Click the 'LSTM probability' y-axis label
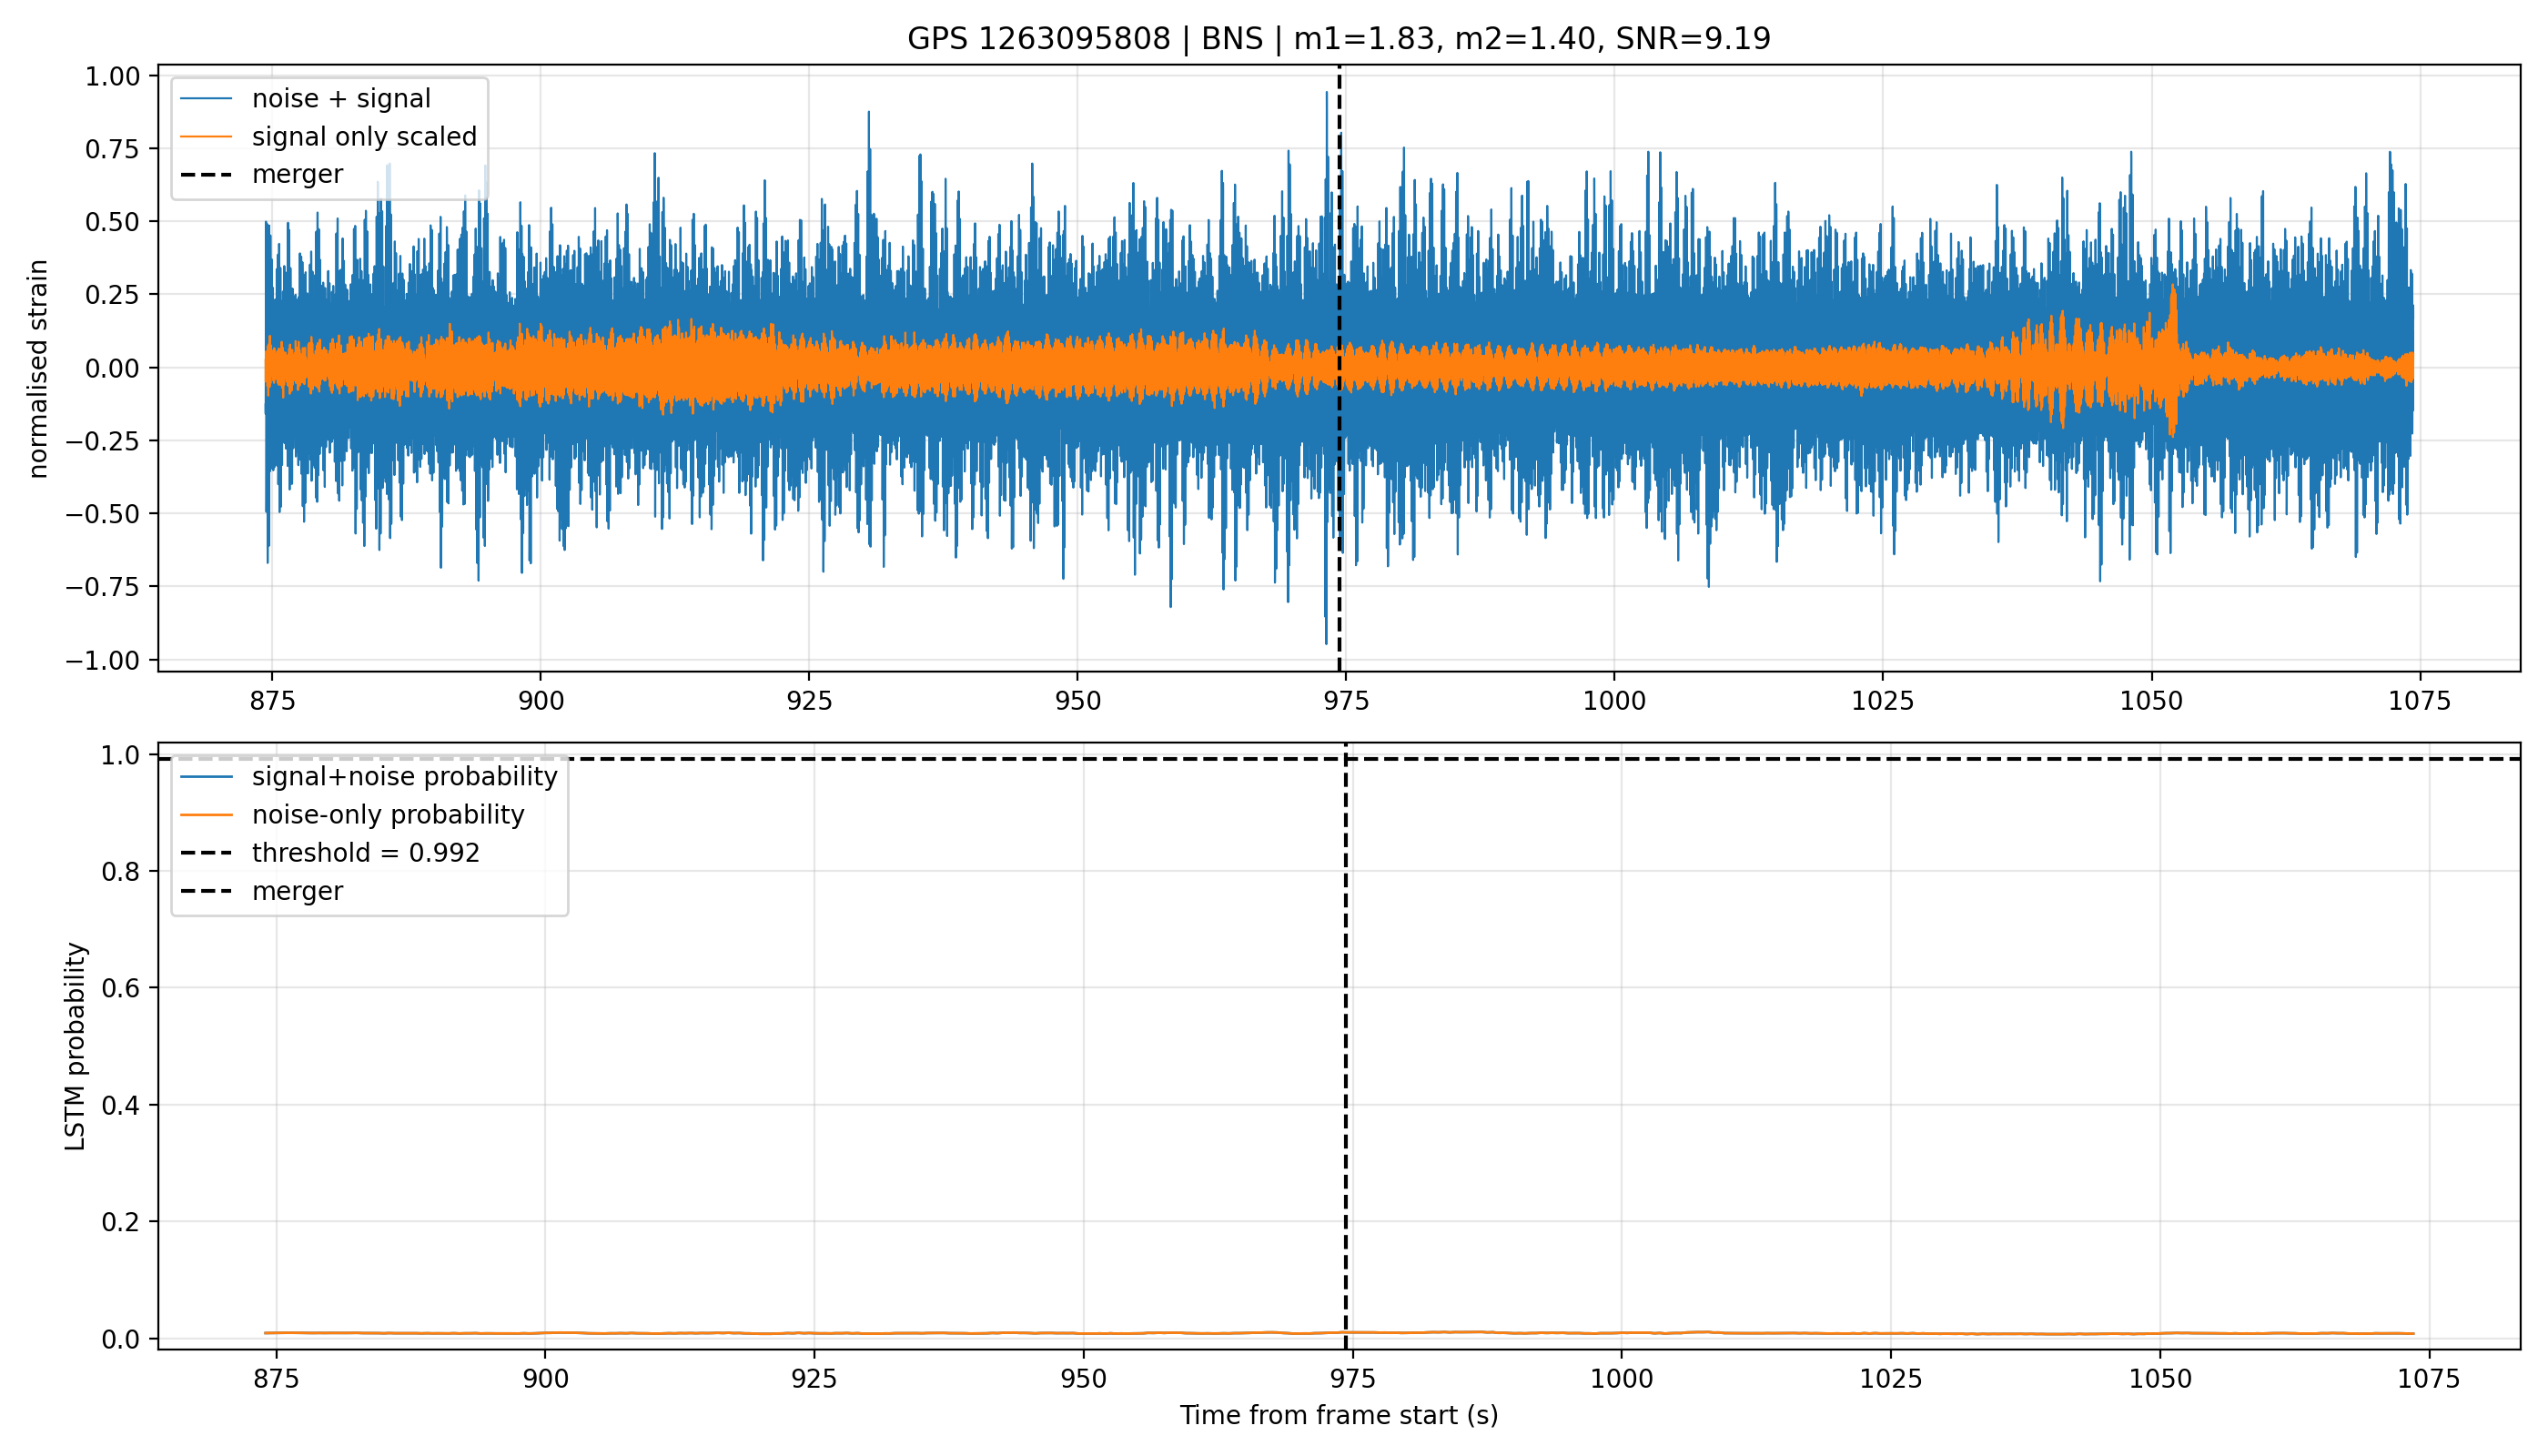 coord(76,1047)
